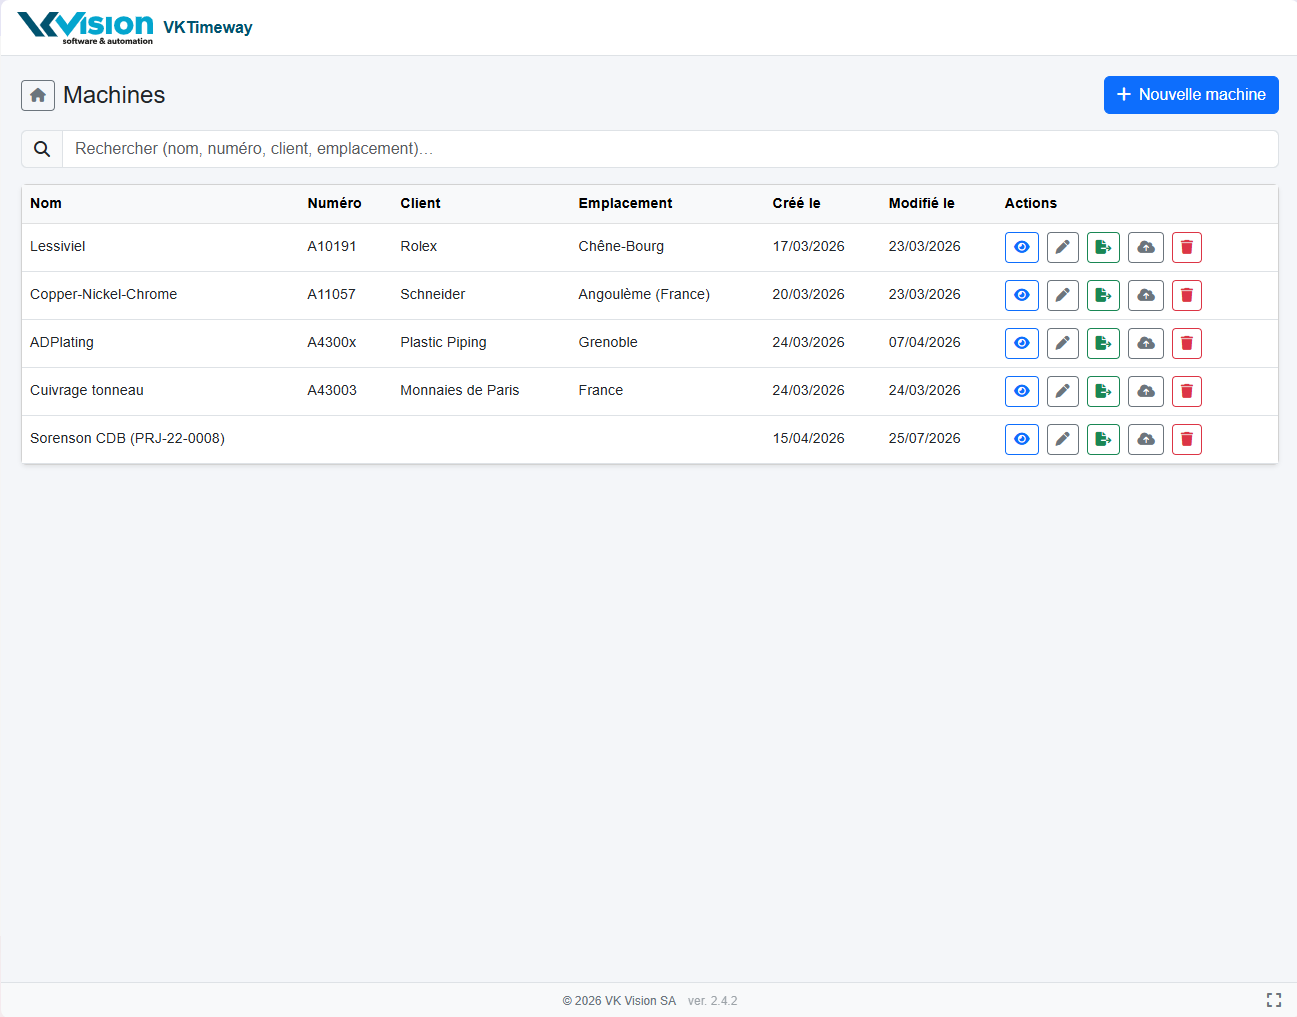1297x1017 pixels.
Task: Delete the Sorenson CDB machine
Action: pos(1186,439)
